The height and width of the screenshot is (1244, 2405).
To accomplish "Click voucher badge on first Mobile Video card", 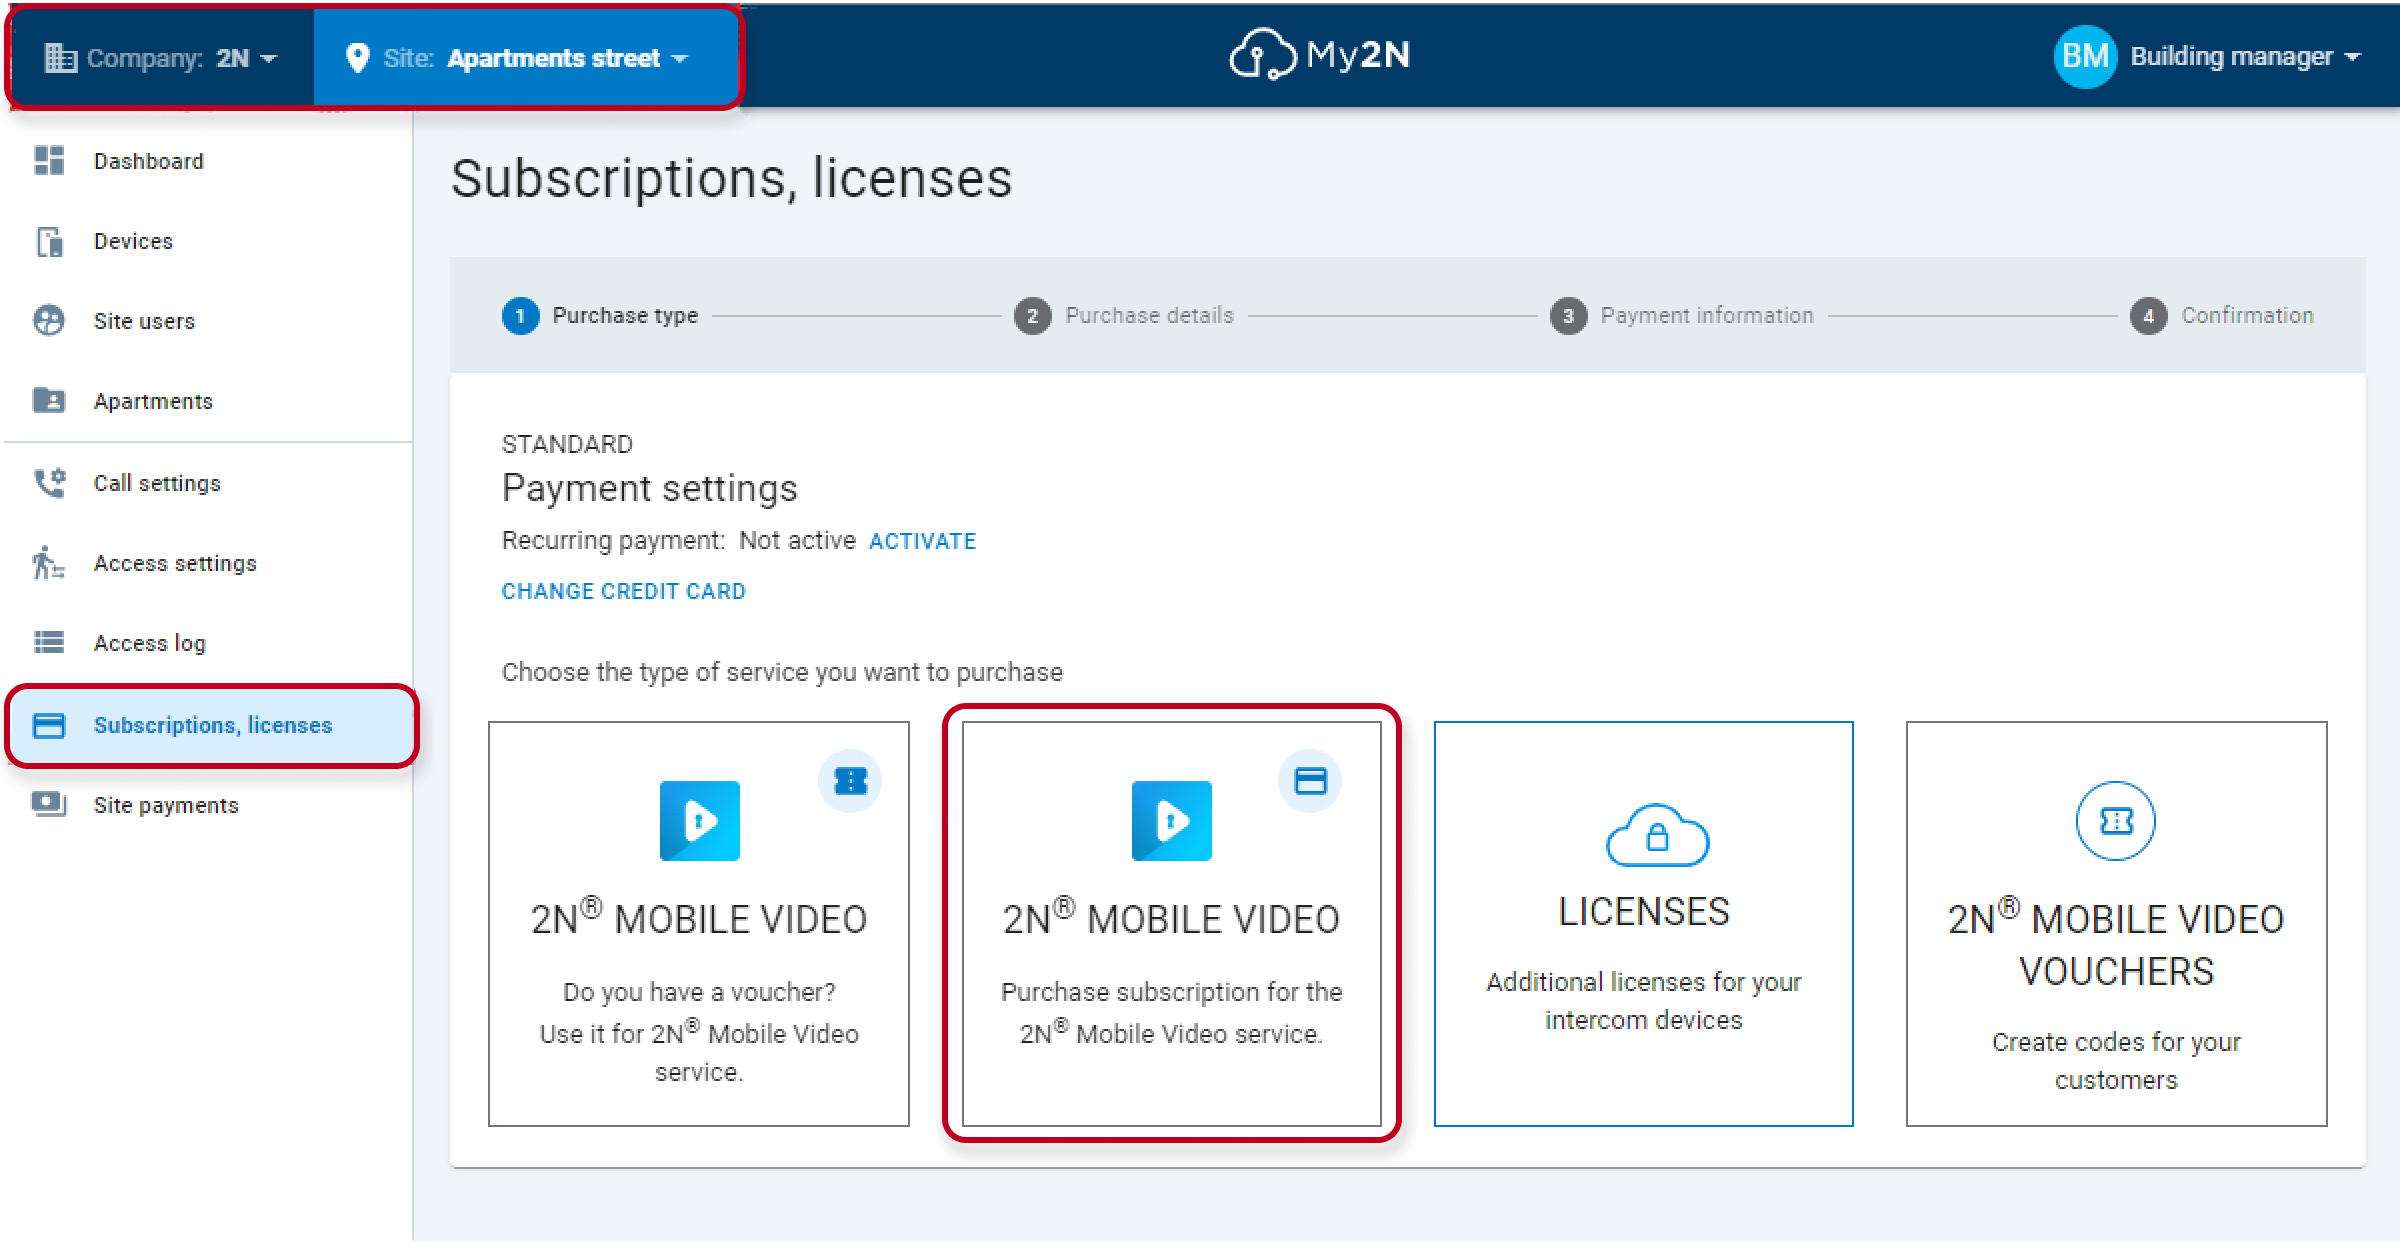I will [850, 780].
